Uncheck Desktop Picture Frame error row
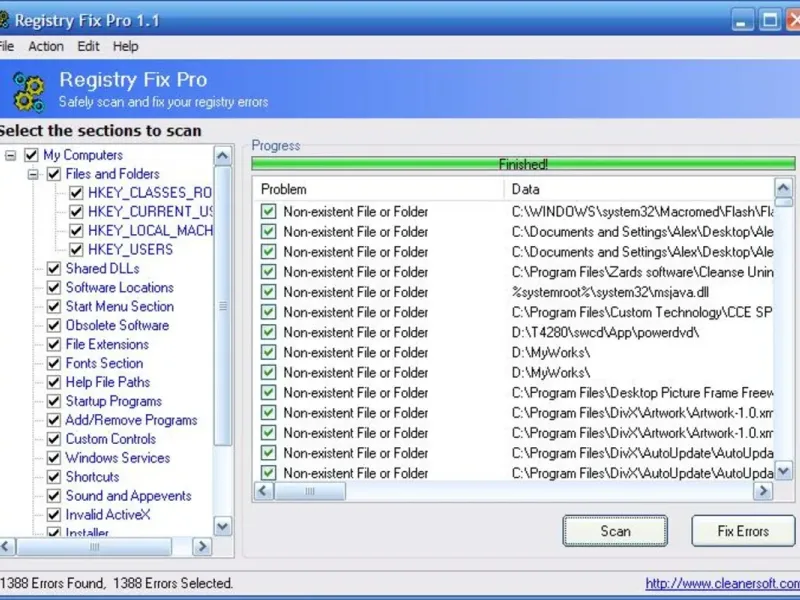800x600 pixels. 268,392
